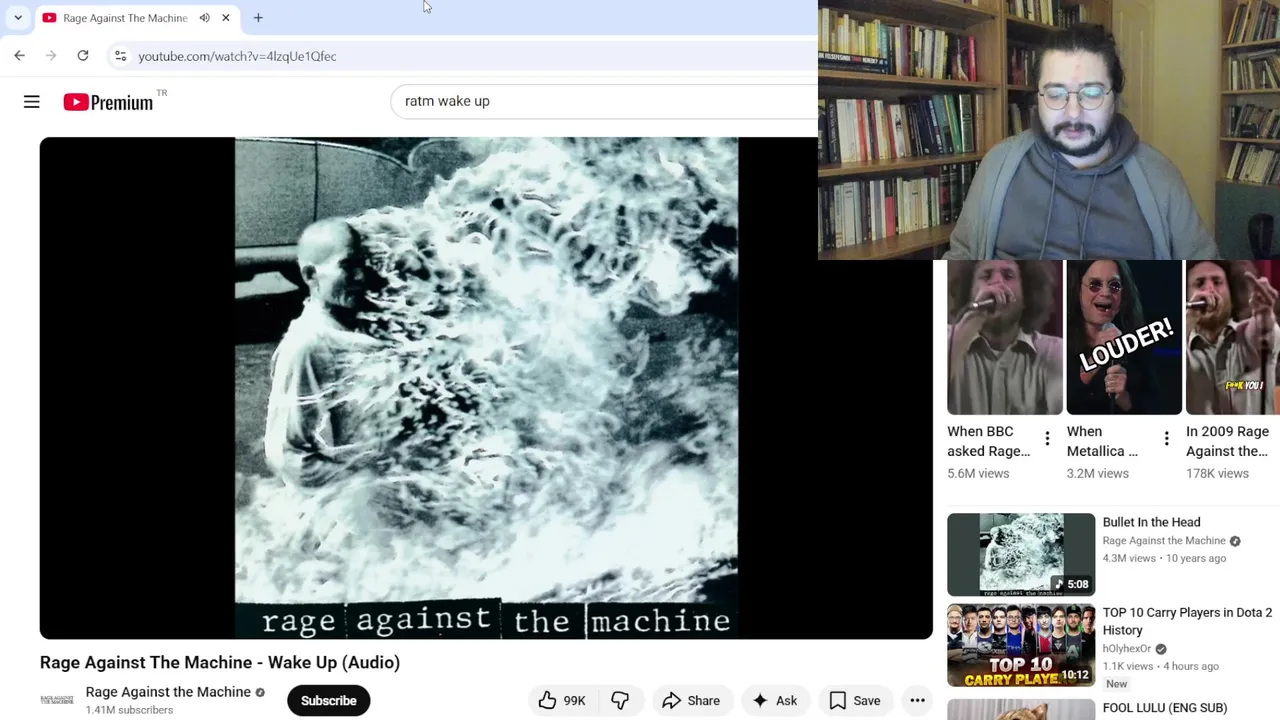The width and height of the screenshot is (1280, 720).
Task: Save the video to a playlist
Action: point(855,700)
